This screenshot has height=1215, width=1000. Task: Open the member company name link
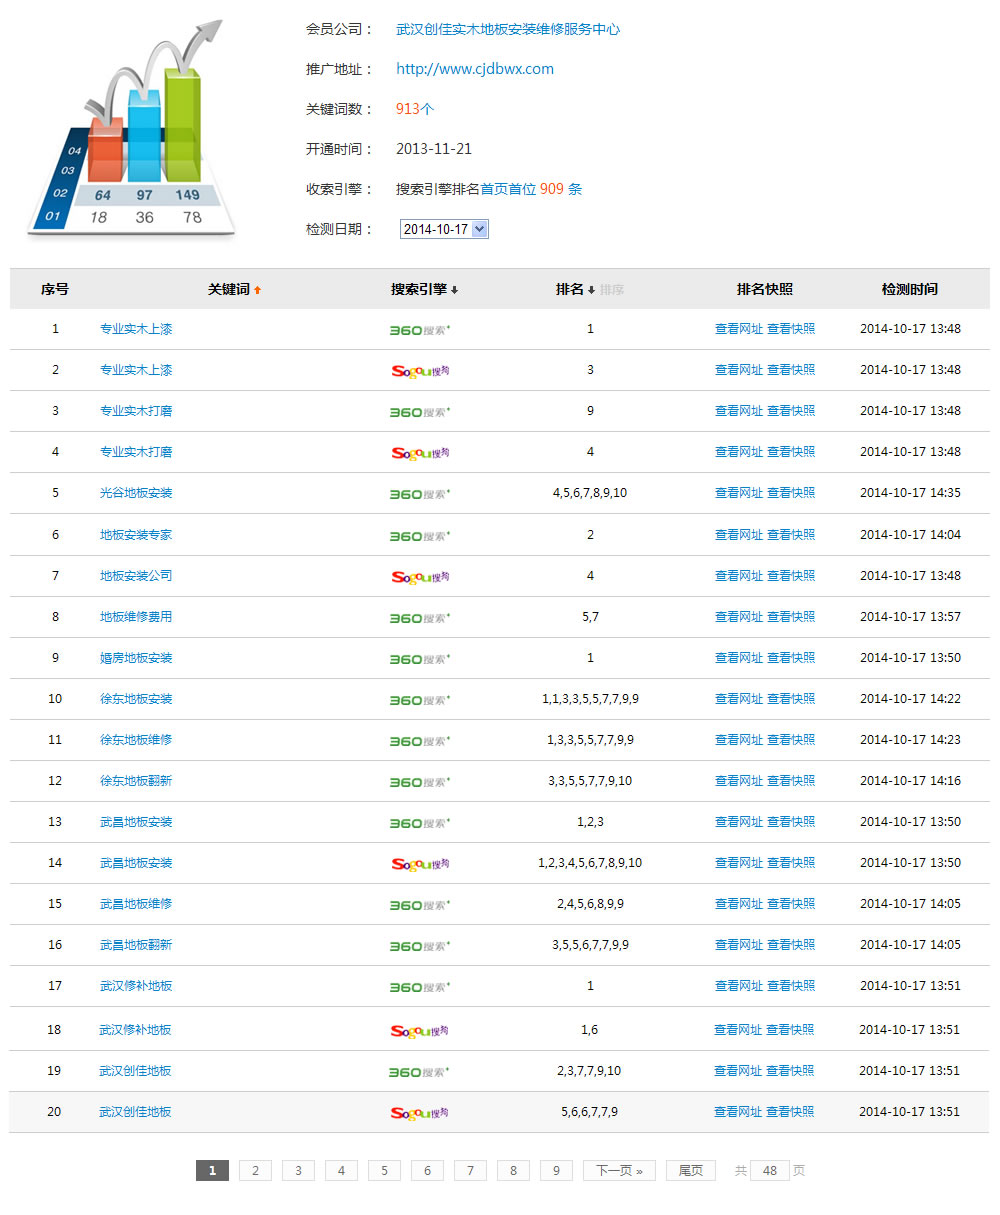pyautogui.click(x=507, y=29)
